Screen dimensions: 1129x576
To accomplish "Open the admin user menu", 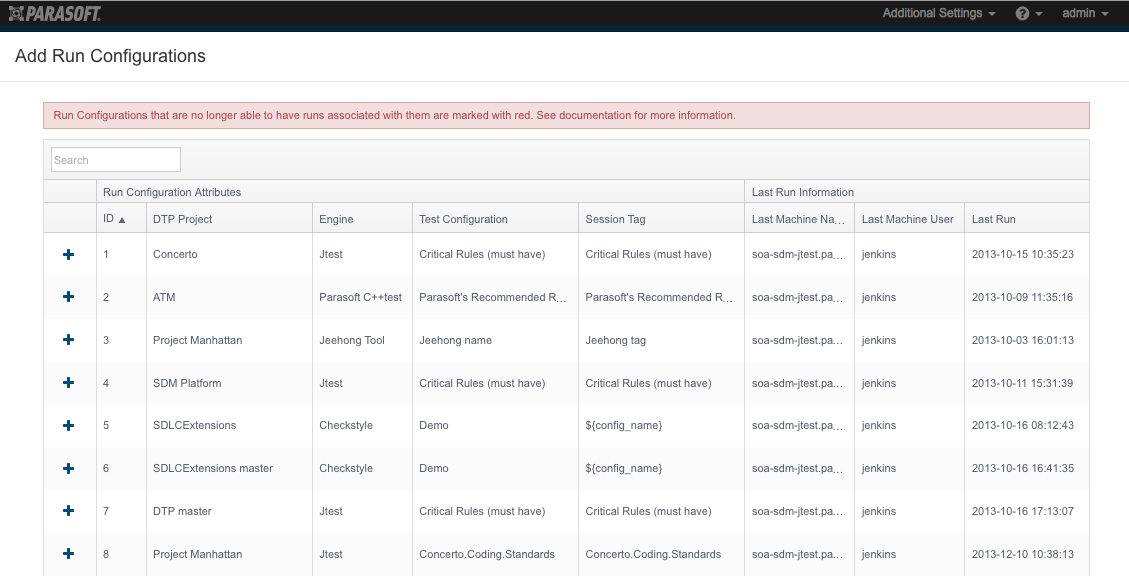I will (x=1085, y=13).
